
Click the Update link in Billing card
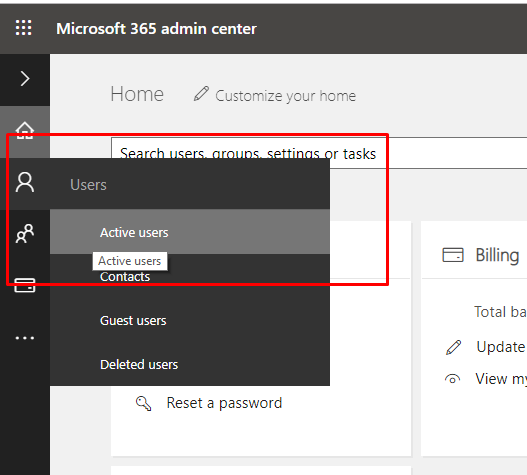(501, 347)
